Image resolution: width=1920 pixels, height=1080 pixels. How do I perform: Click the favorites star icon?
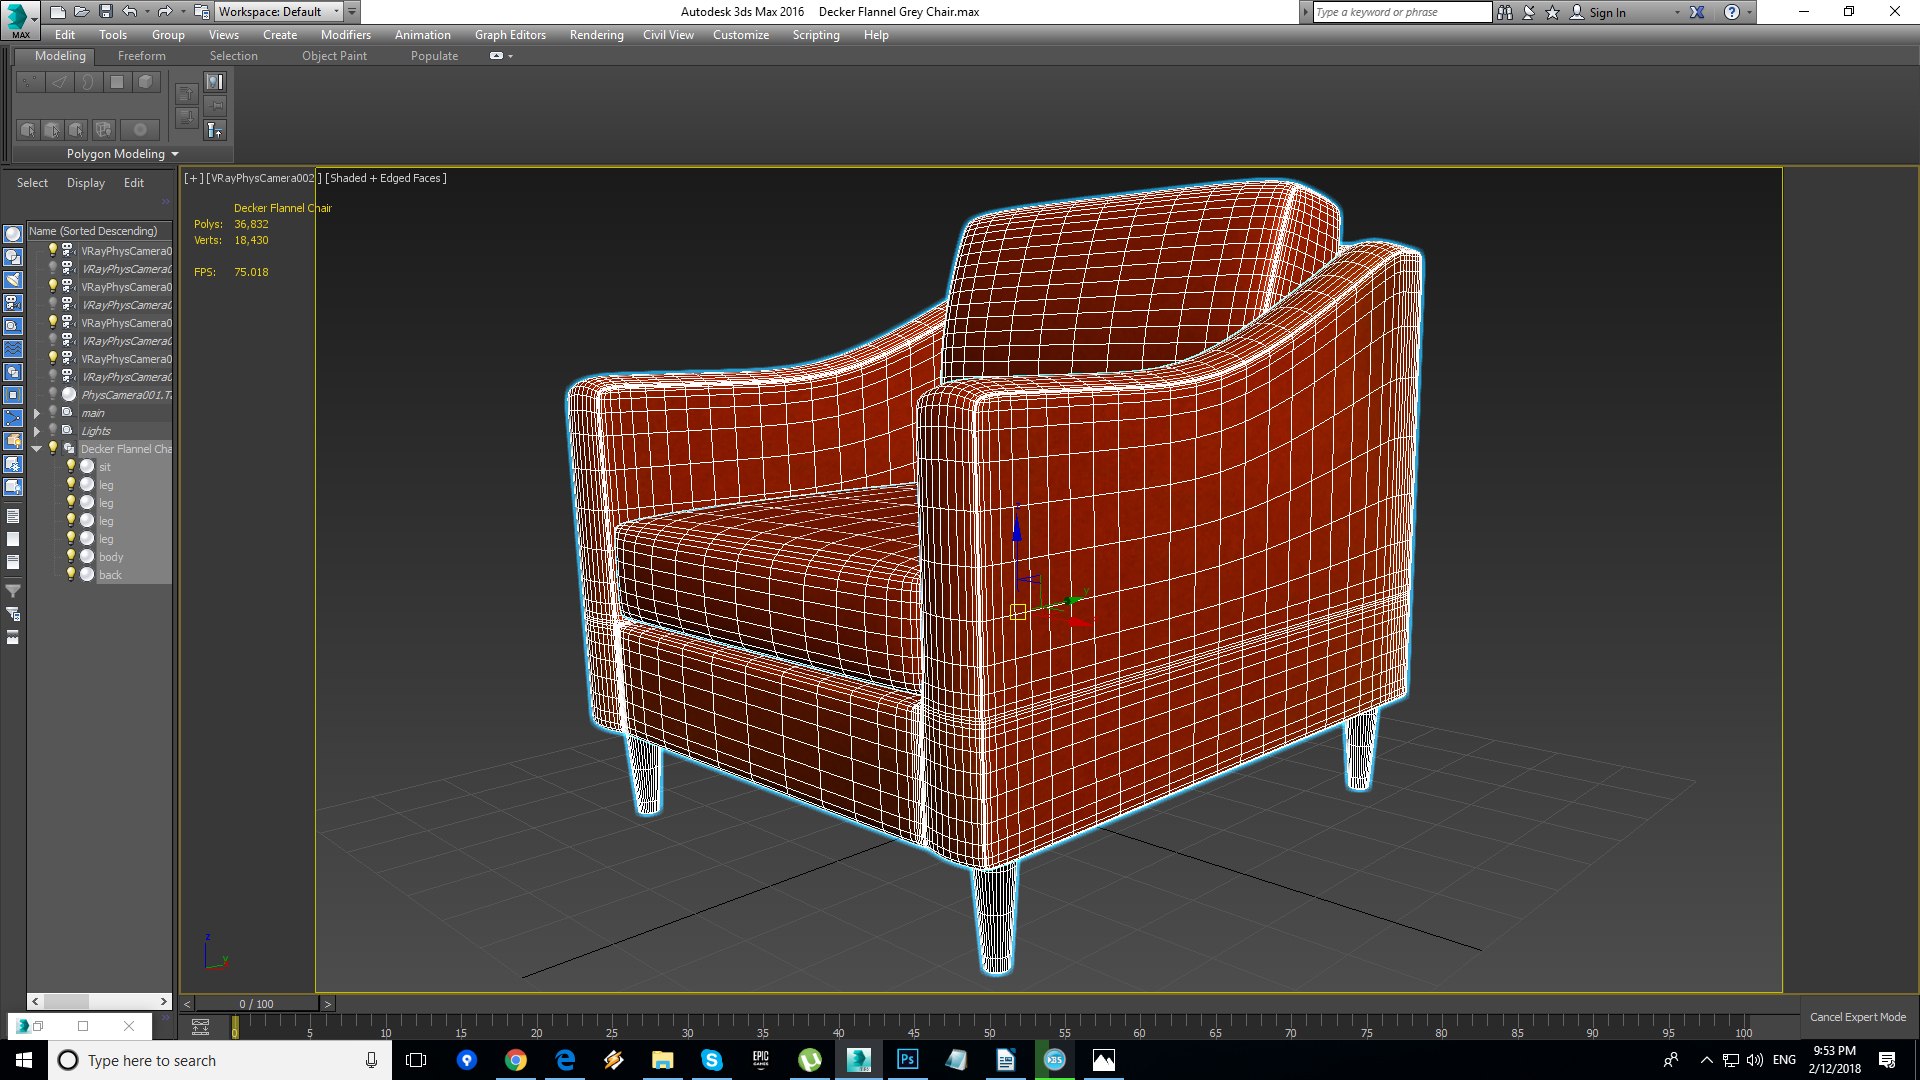click(1552, 12)
